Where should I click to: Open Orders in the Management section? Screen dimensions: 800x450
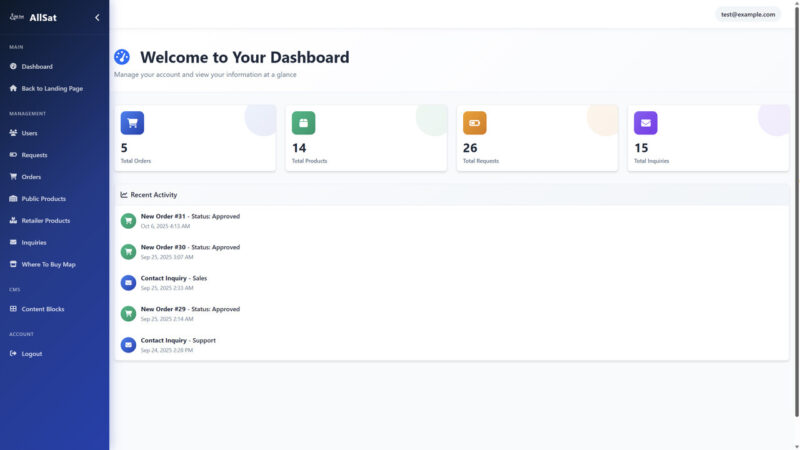point(31,177)
